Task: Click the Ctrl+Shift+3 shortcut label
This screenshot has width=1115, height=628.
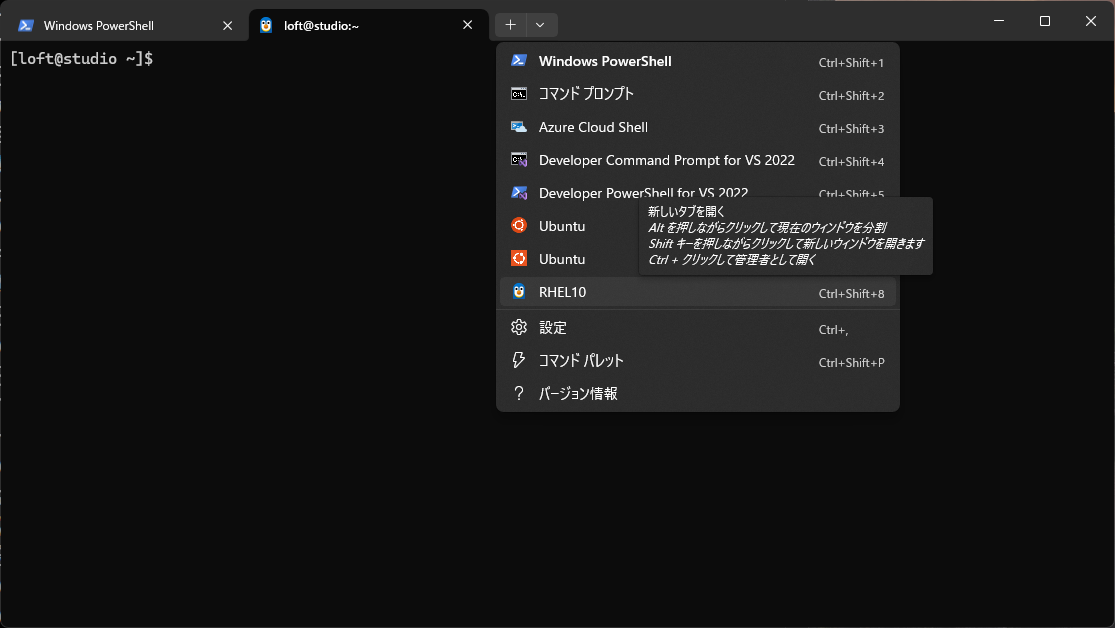Action: 851,129
